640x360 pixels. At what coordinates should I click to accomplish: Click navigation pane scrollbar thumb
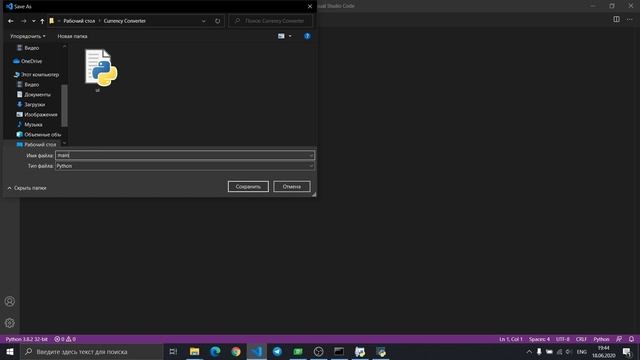coord(64,106)
